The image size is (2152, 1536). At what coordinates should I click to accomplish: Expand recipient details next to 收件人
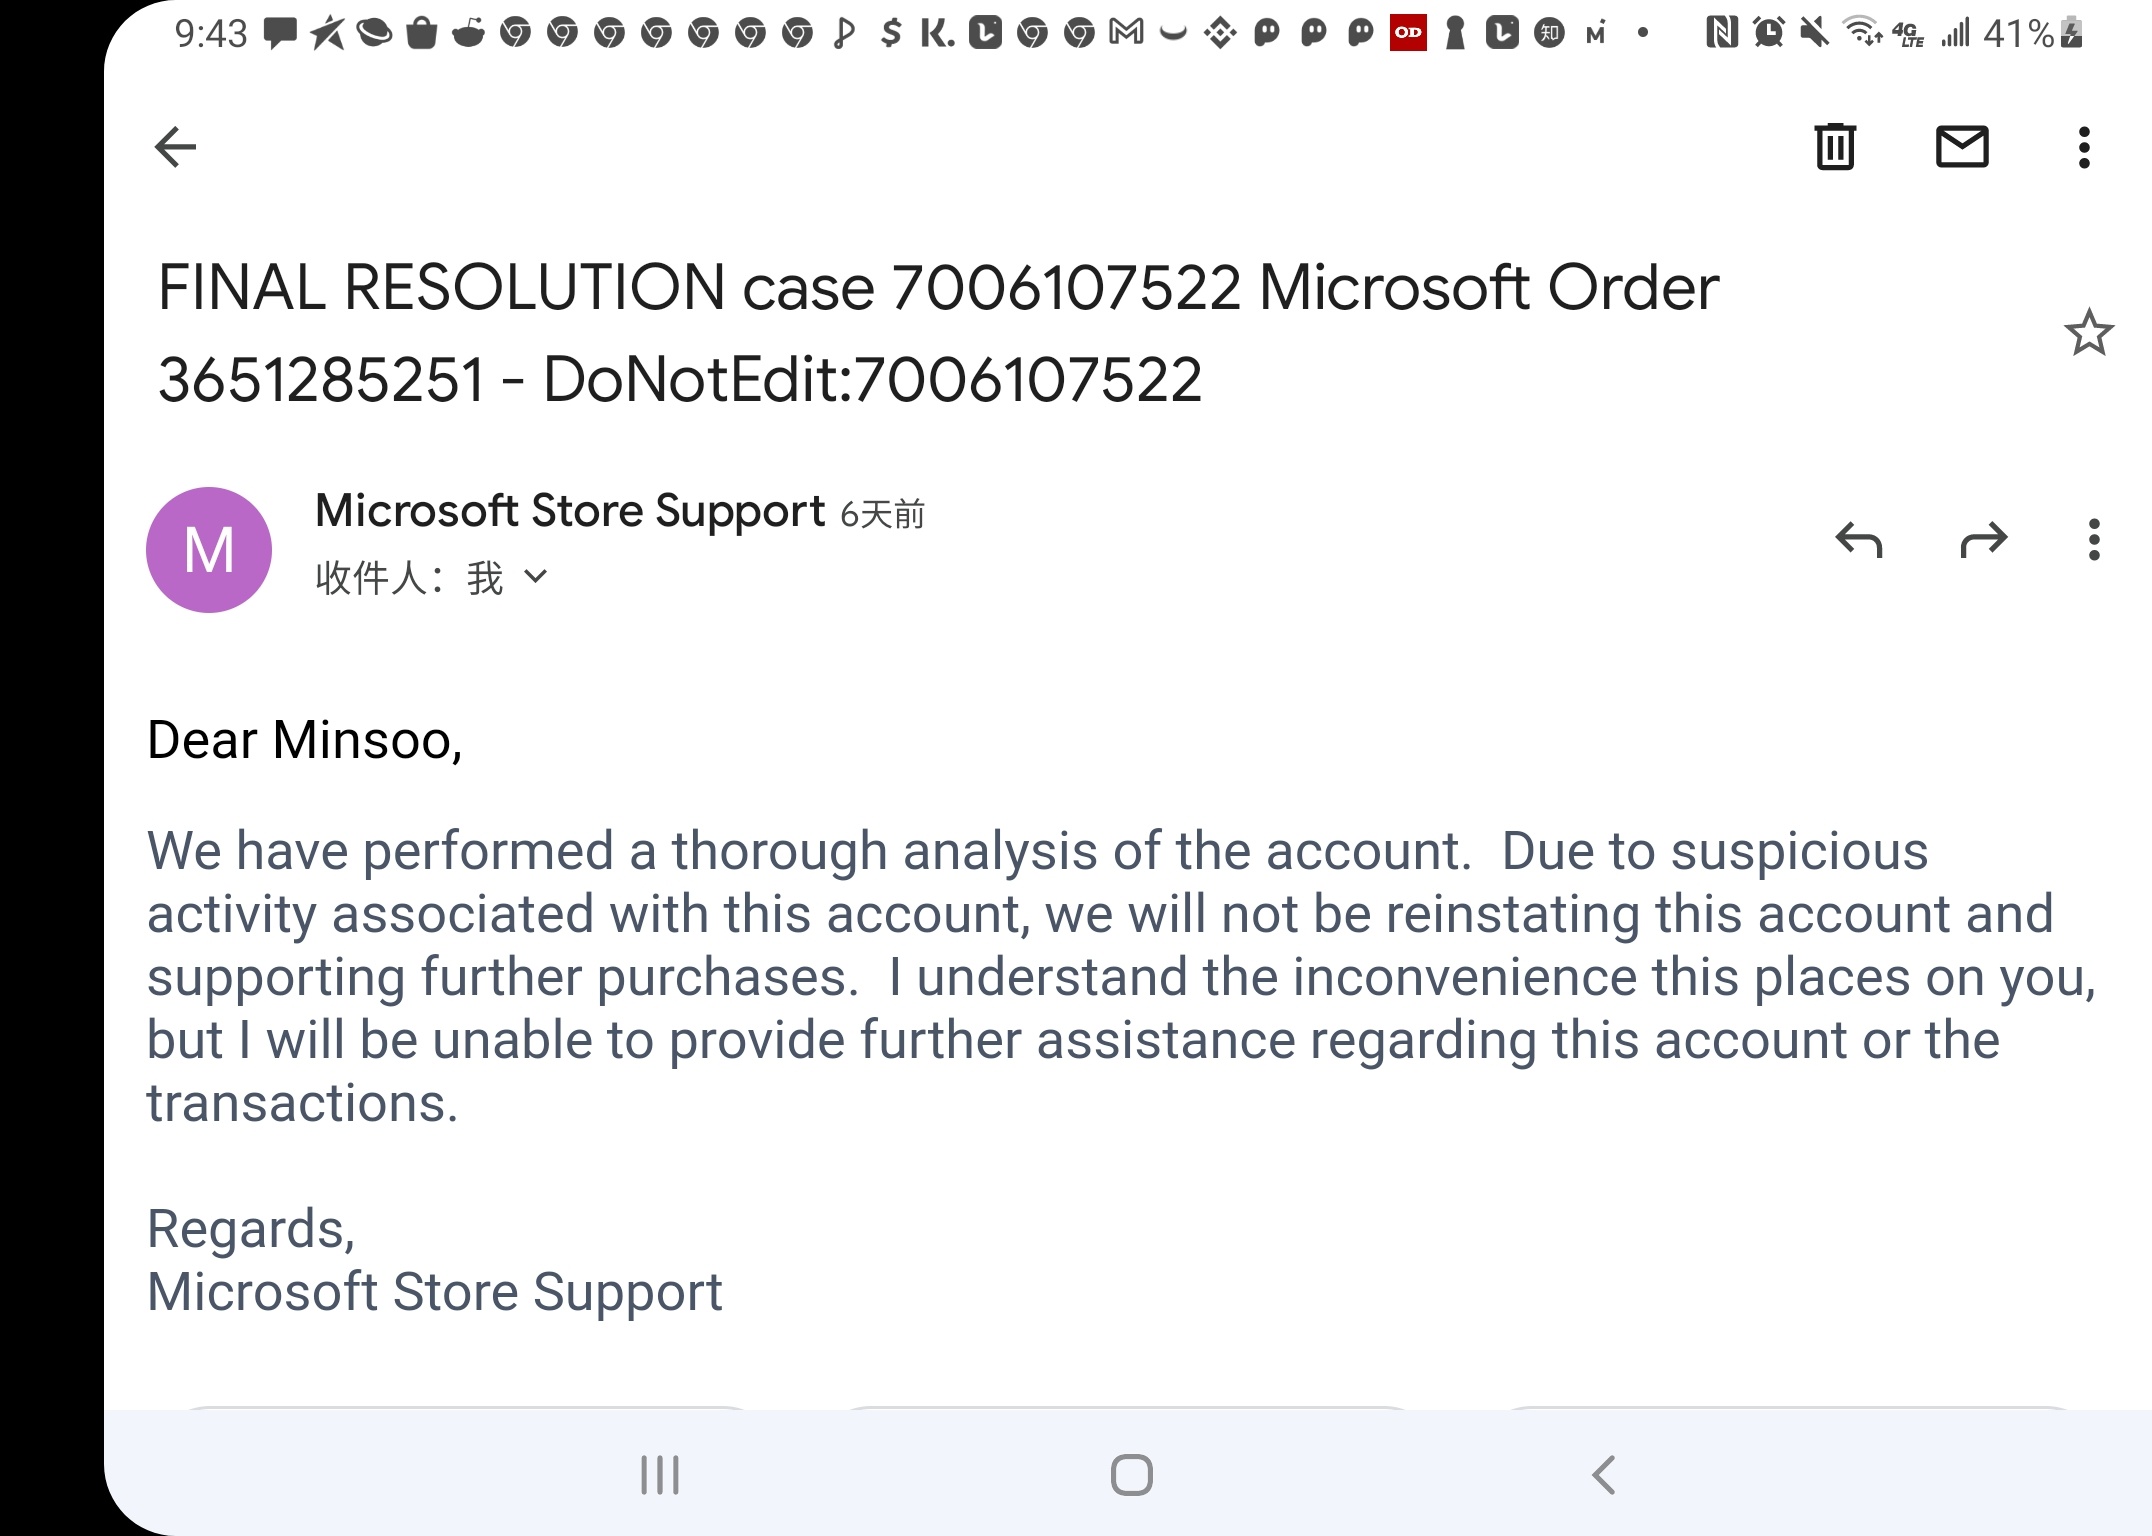[536, 577]
